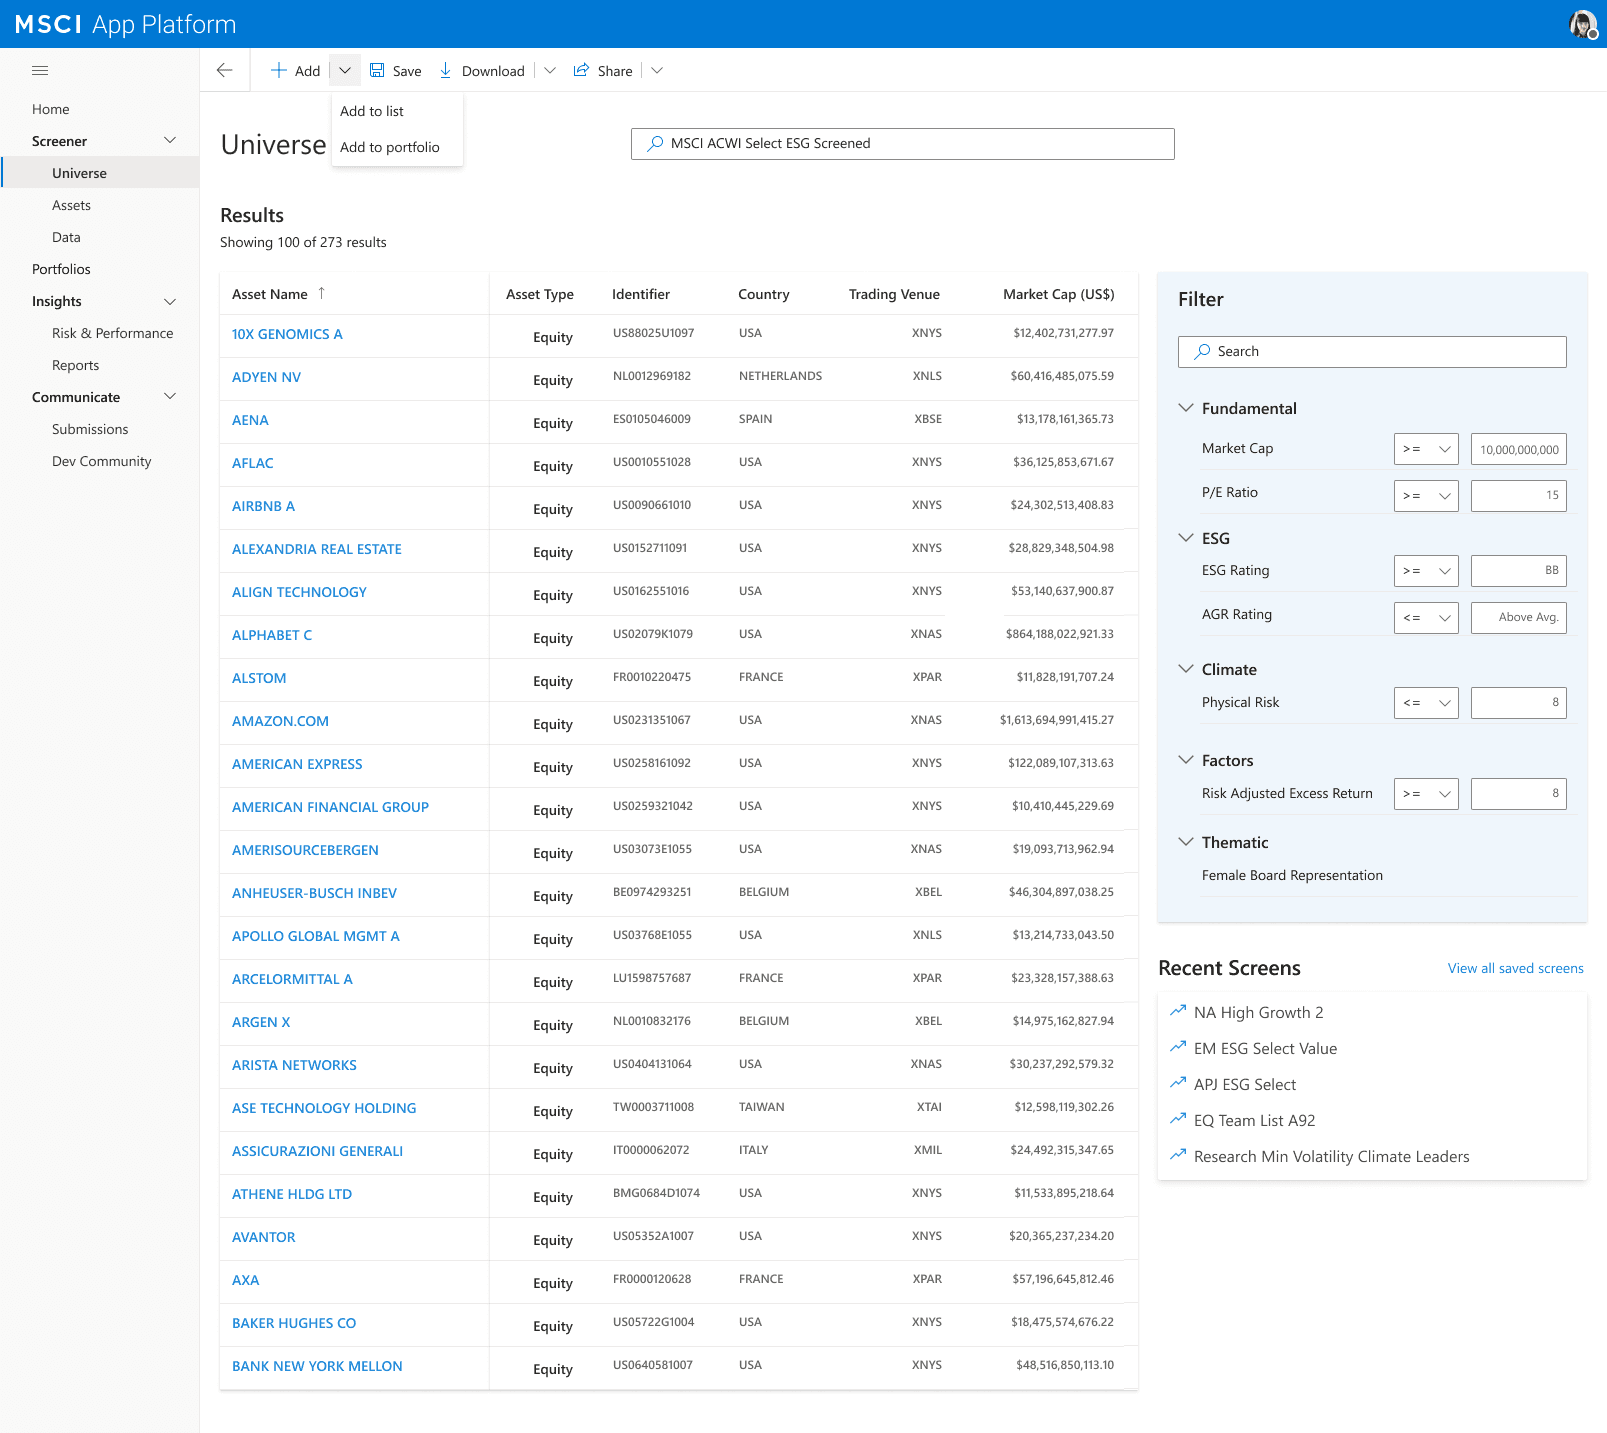
Task: Sort by Market Cap (US$) column header
Action: [x=1058, y=294]
